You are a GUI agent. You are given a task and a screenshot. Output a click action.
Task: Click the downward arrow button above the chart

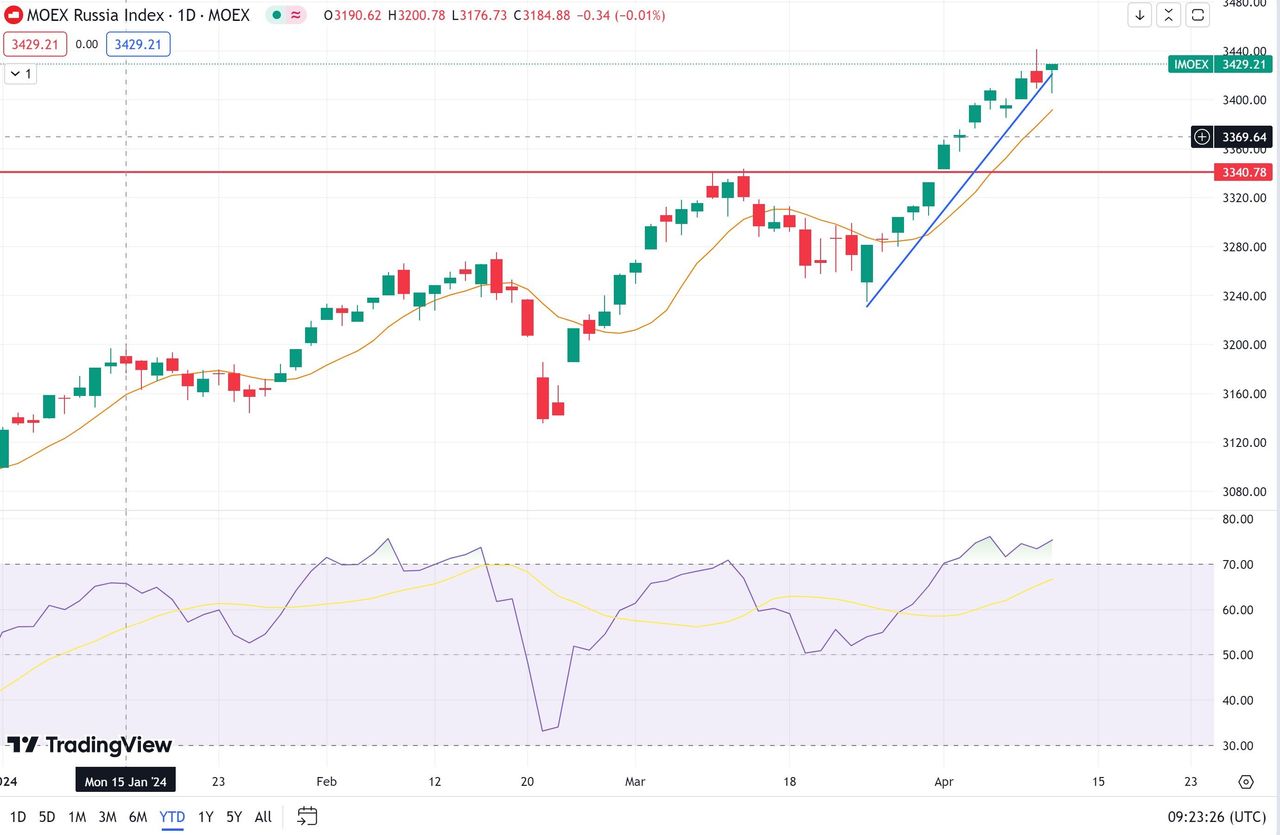(x=1140, y=15)
